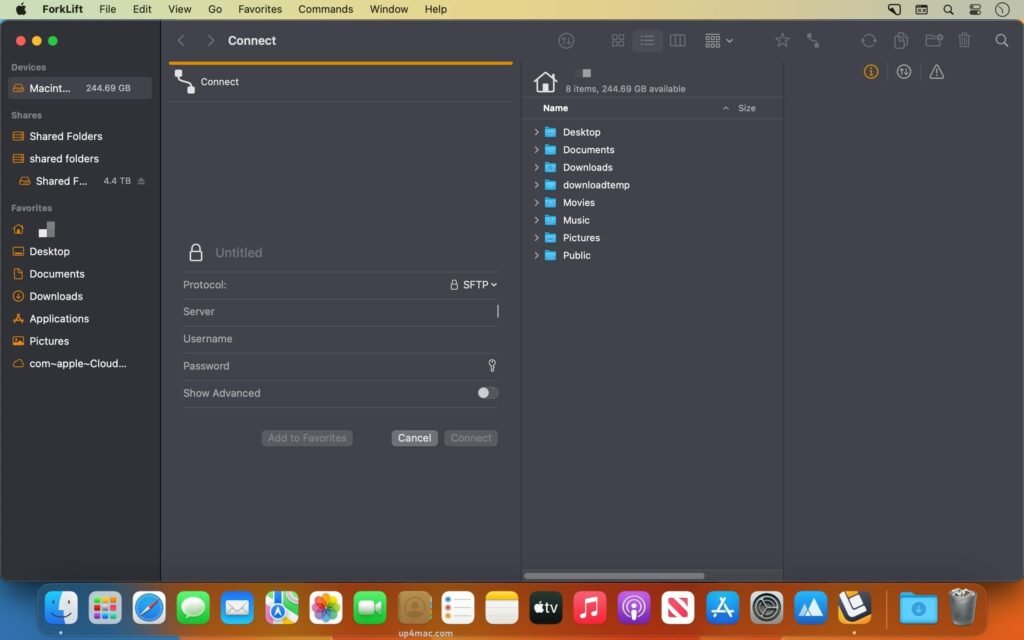The height and width of the screenshot is (640, 1024).
Task: Open Search from the toolbar magnifier
Action: [1003, 40]
